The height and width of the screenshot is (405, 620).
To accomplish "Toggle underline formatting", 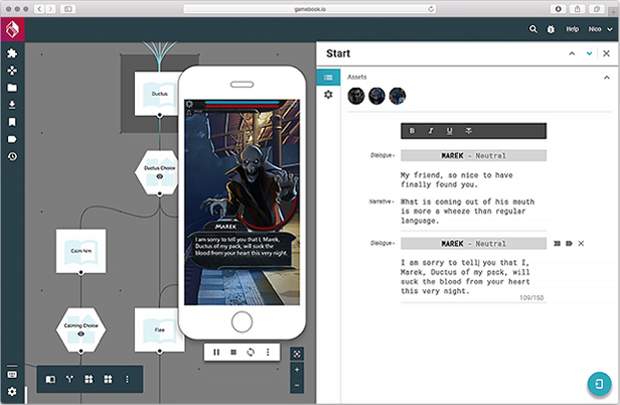I will [x=450, y=131].
